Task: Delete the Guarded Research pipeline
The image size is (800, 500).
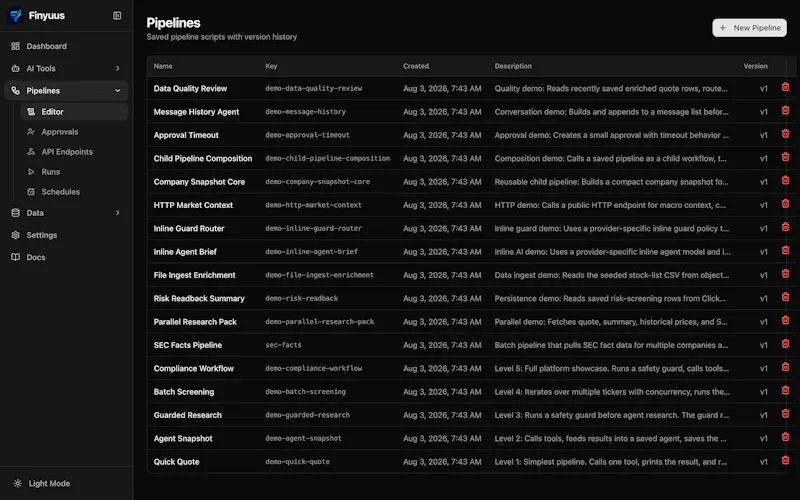Action: pos(785,414)
